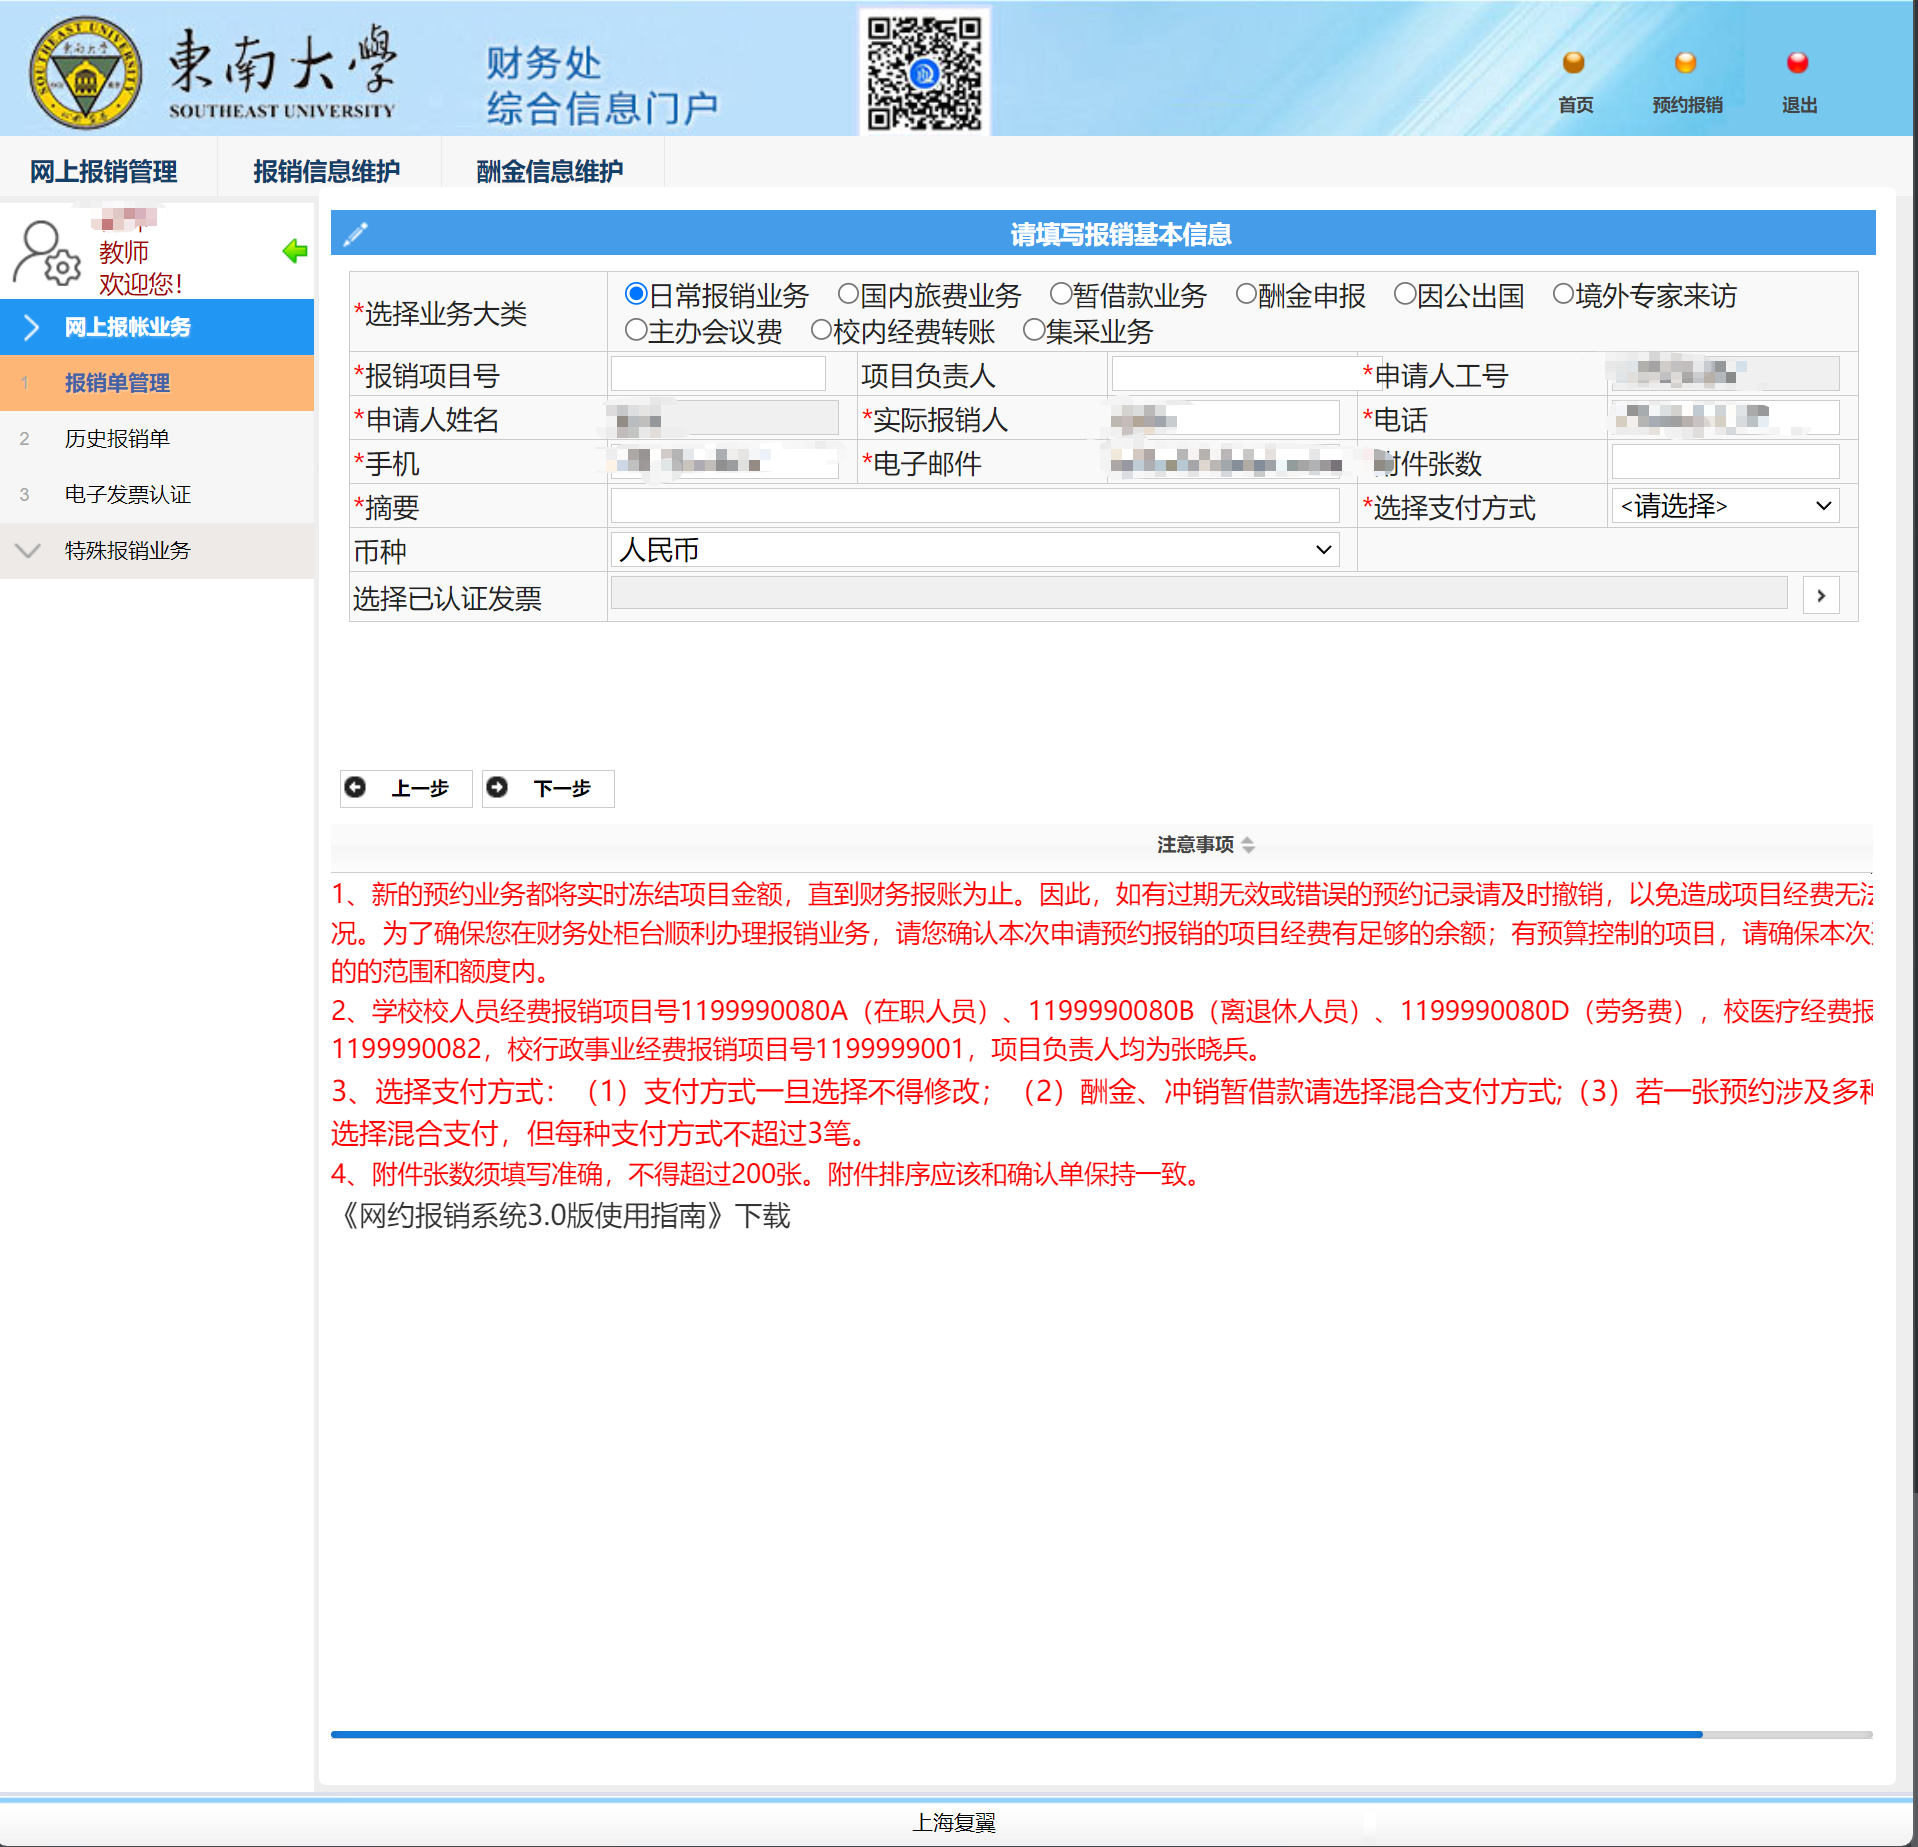Click the orange 首页 home icon
Viewport: 1918px width, 1847px height.
tap(1573, 64)
